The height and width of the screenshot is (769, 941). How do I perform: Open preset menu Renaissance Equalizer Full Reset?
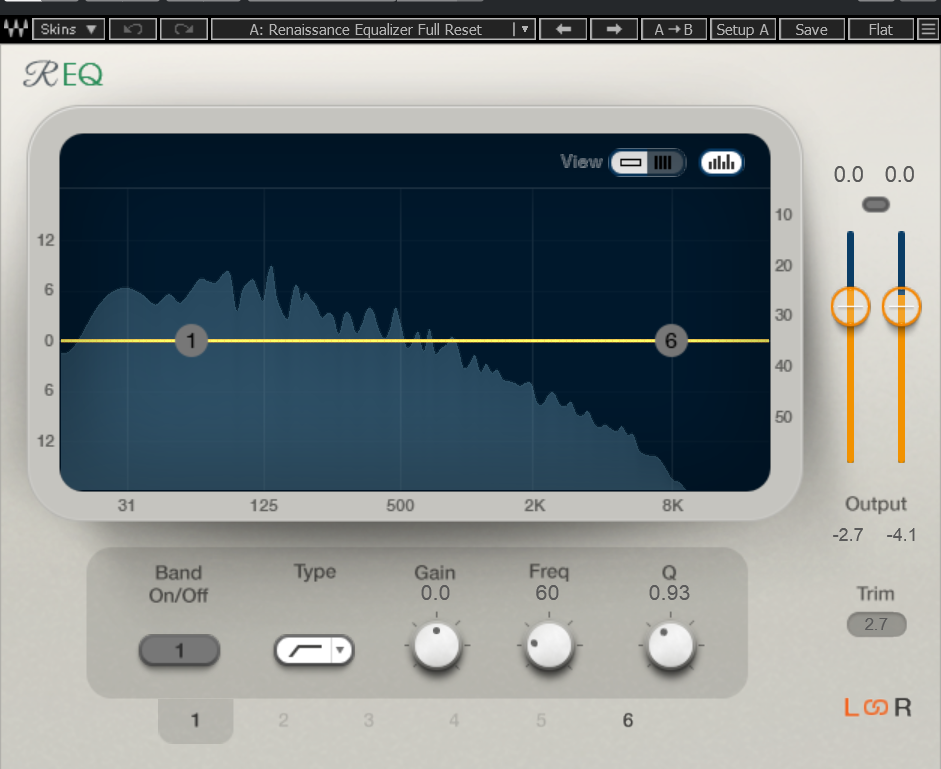point(365,29)
